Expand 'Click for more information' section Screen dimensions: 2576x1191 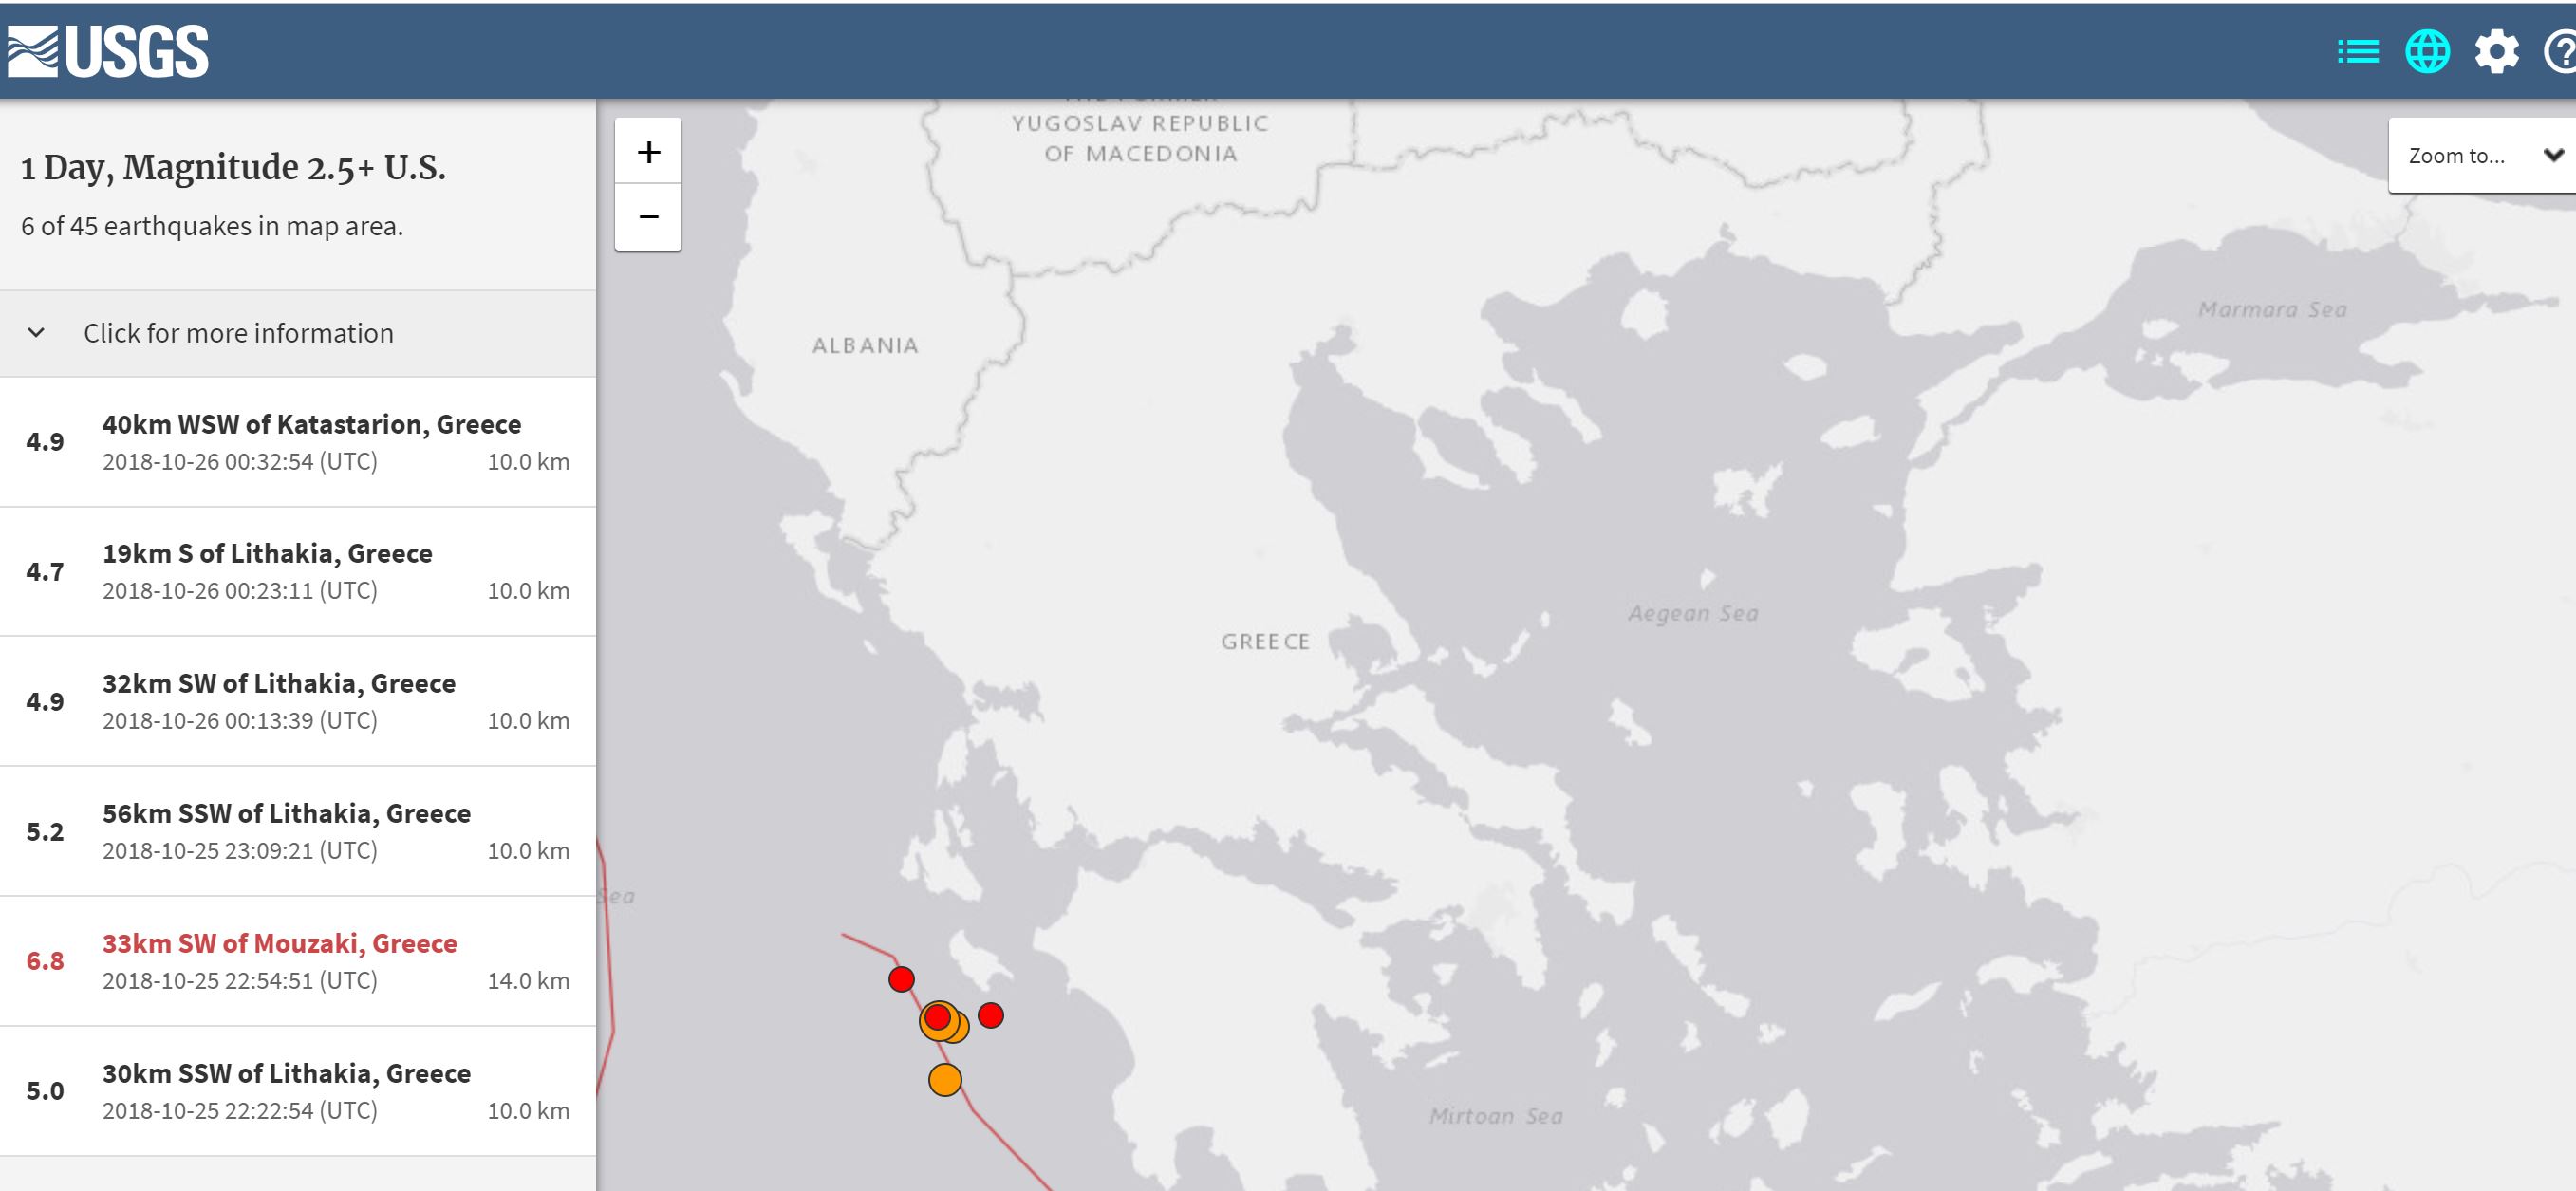click(x=238, y=333)
